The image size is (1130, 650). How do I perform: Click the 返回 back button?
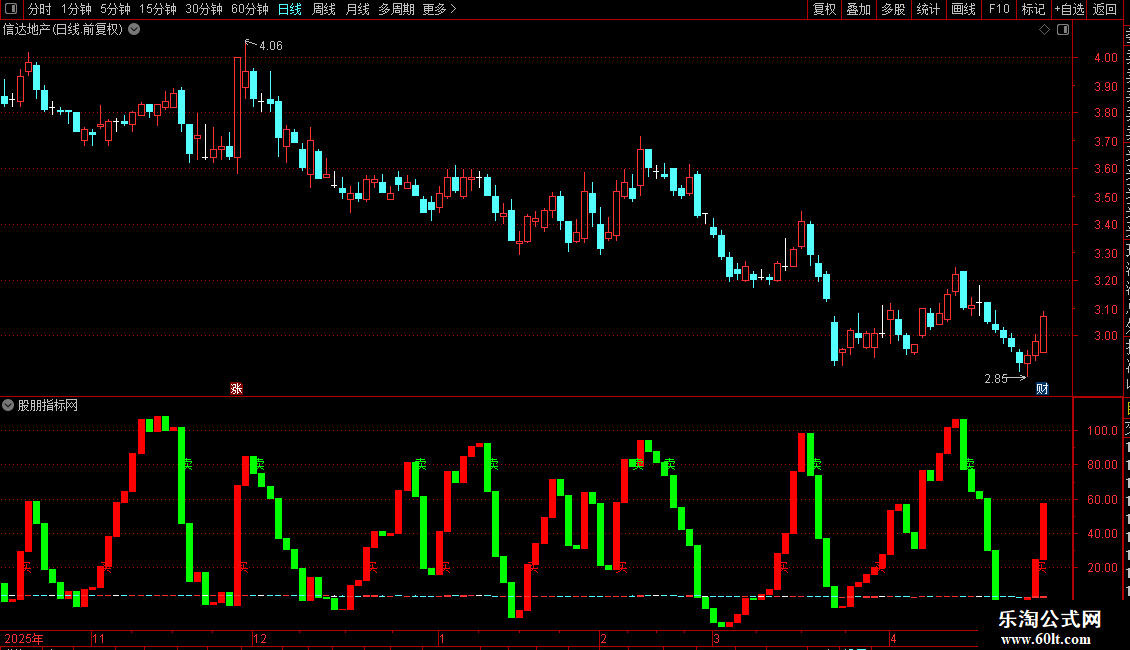click(x=1104, y=9)
